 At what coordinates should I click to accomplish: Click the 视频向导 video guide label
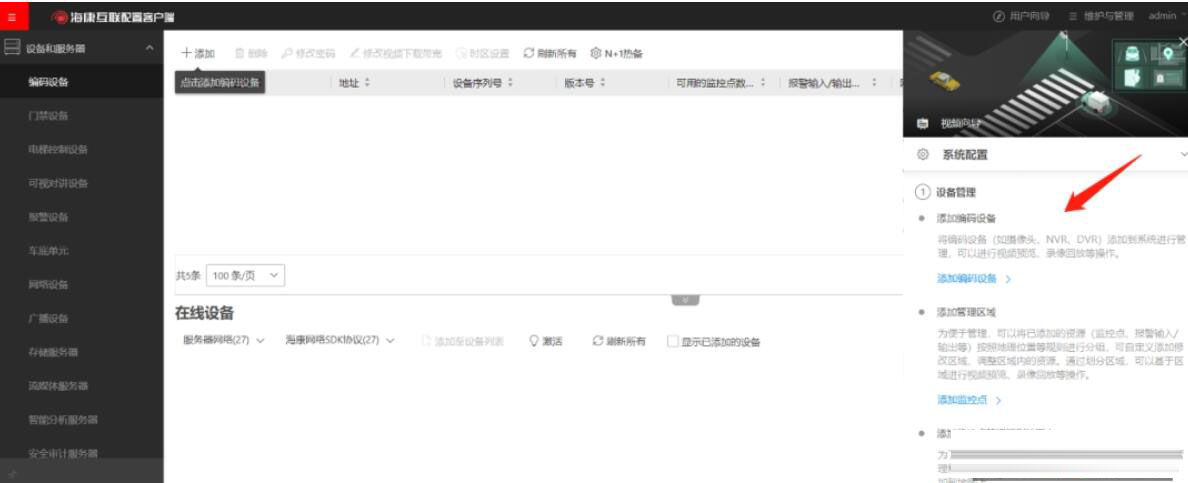point(960,123)
